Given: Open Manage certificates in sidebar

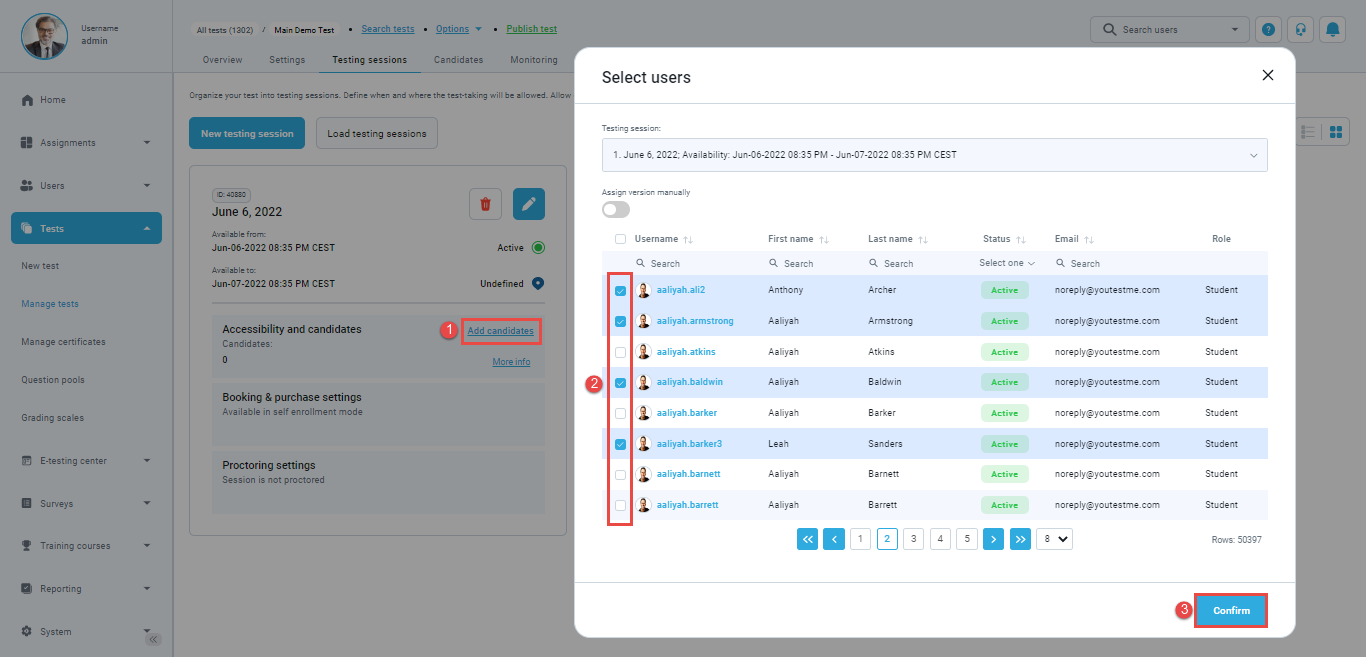Looking at the screenshot, I should click(x=63, y=342).
